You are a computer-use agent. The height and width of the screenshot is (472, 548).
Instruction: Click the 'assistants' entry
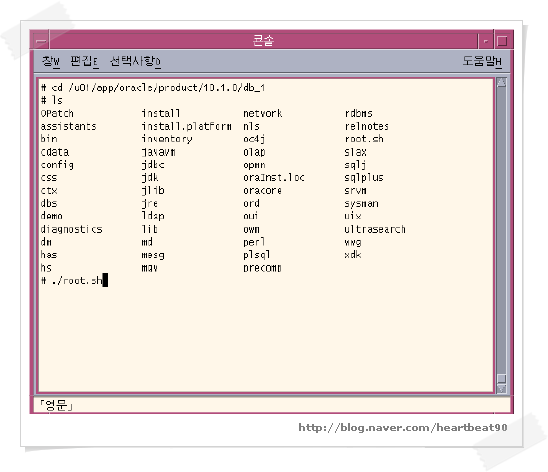pos(68,126)
